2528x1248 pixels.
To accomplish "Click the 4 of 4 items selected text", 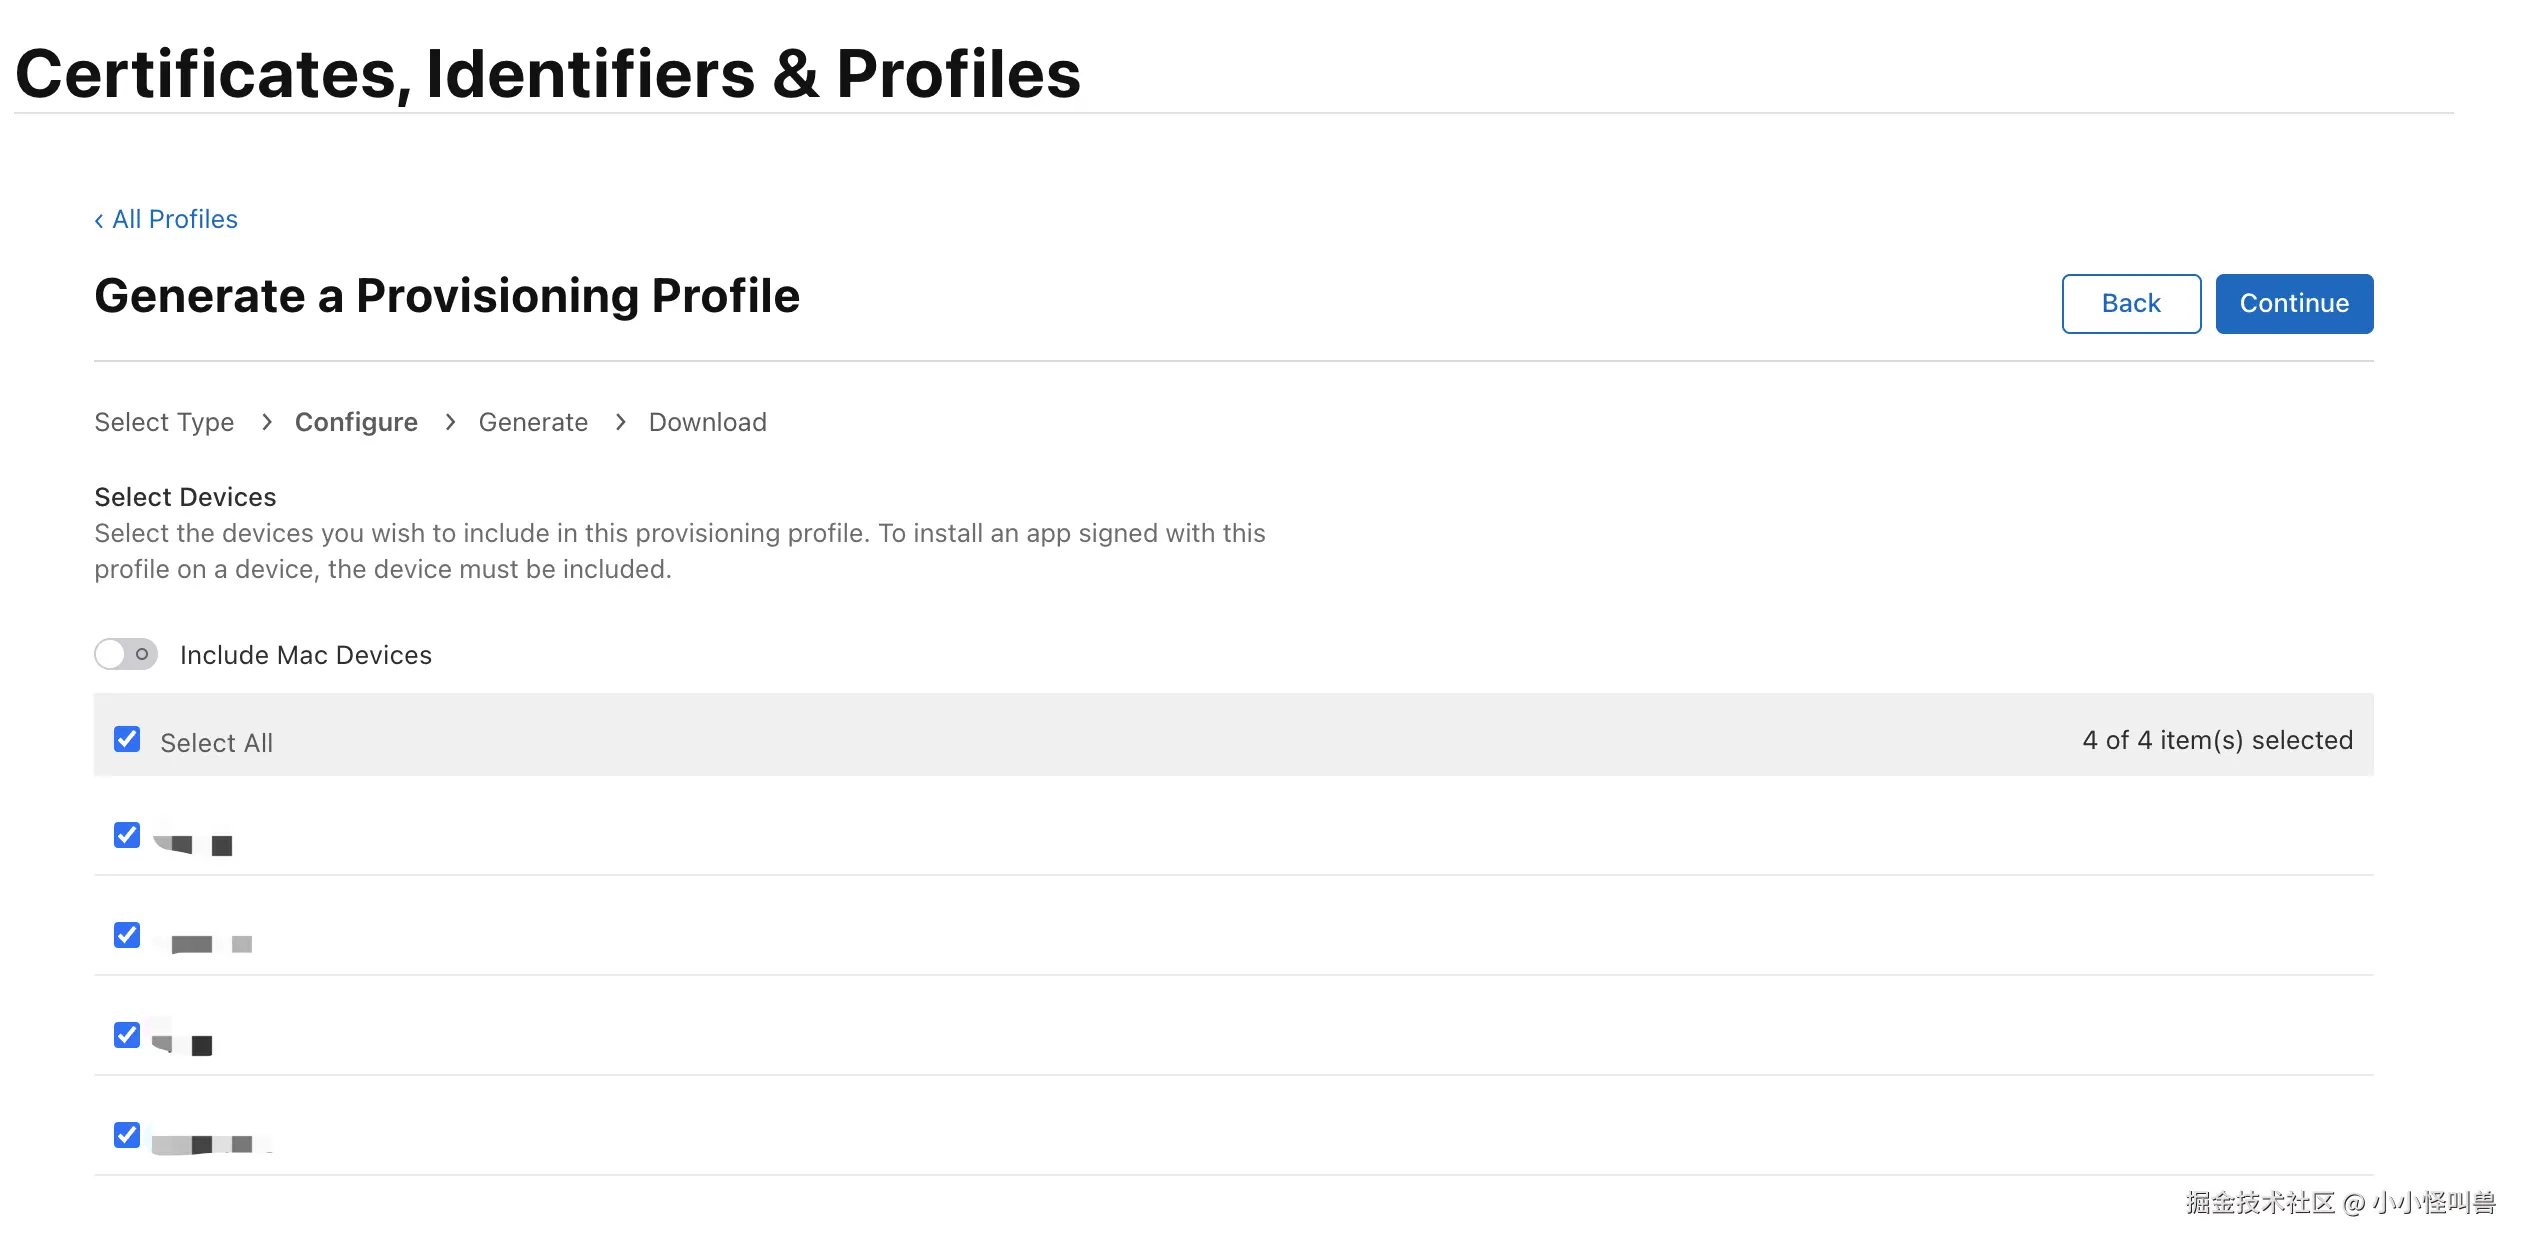I will [2217, 740].
